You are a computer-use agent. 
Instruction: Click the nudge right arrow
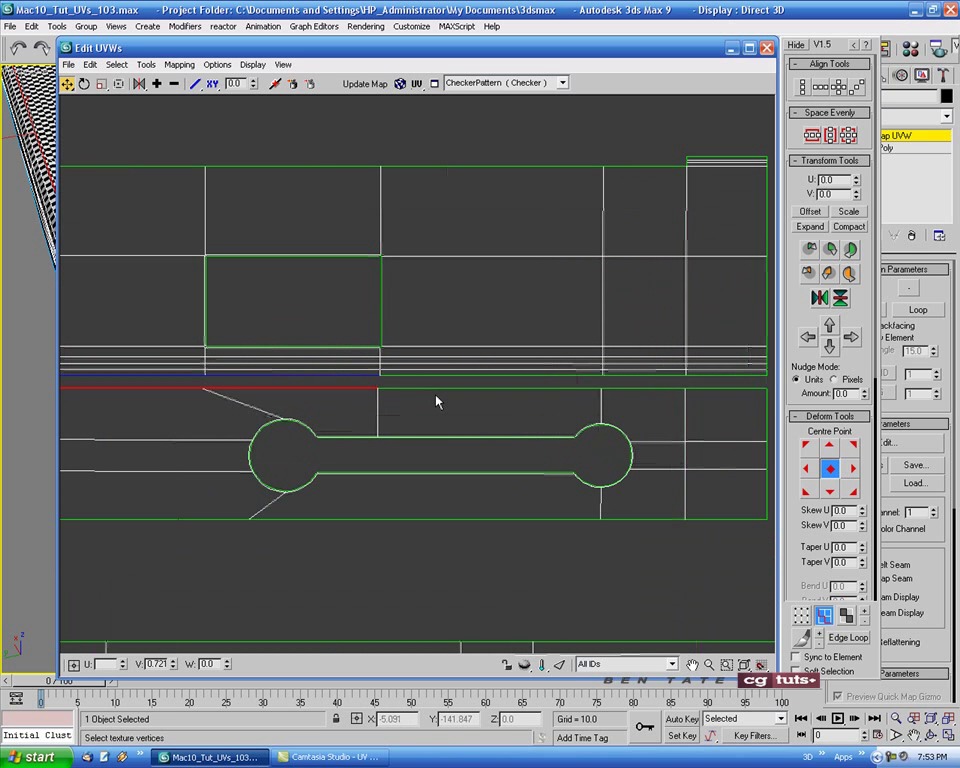click(851, 337)
